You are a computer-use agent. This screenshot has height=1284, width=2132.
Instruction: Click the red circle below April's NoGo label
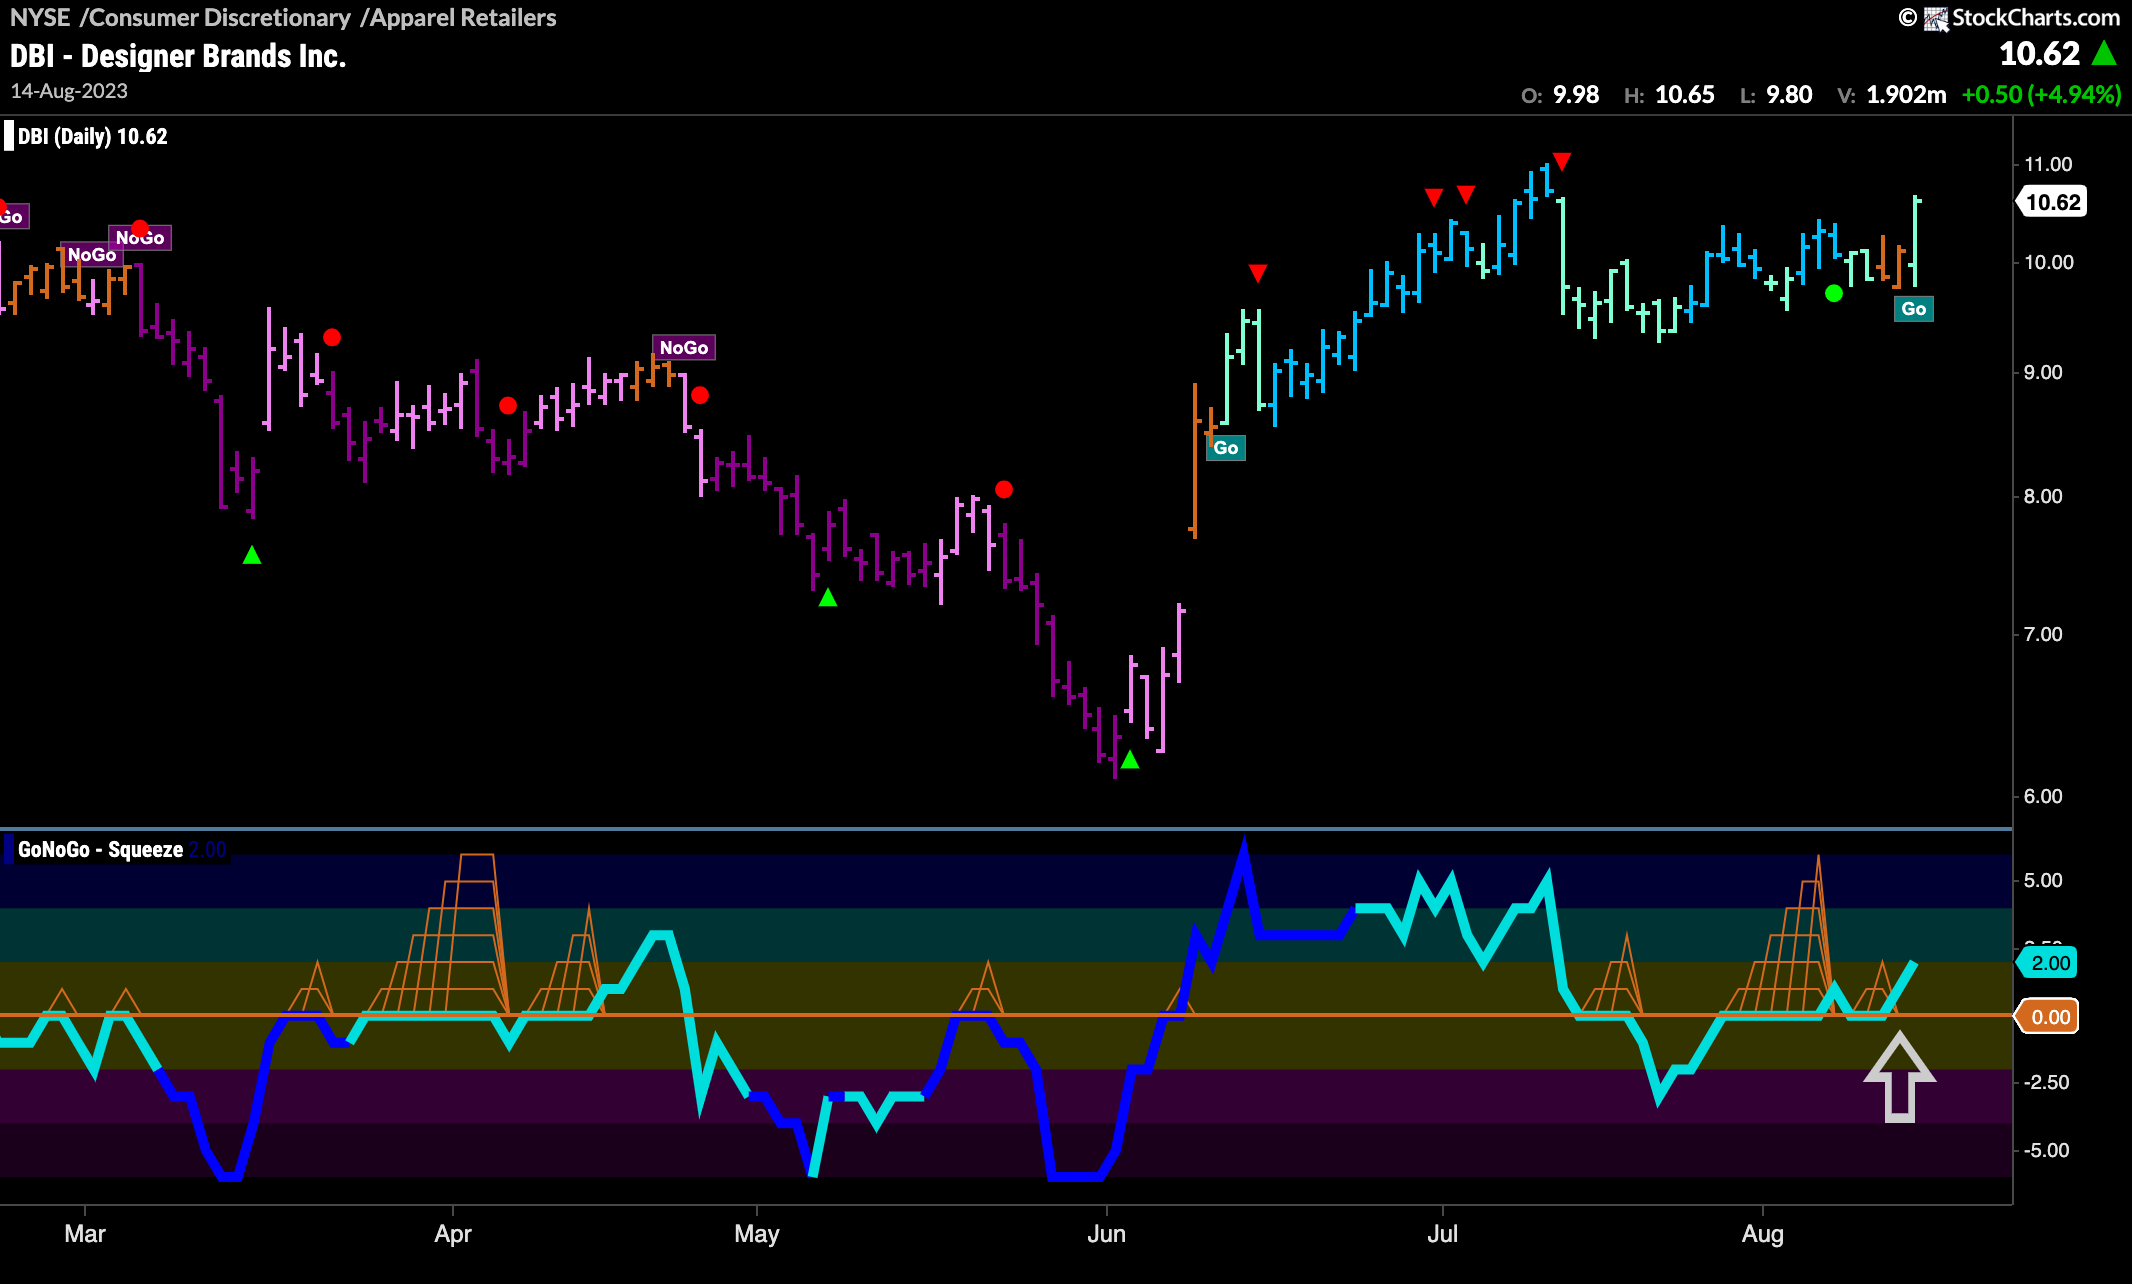[700, 395]
